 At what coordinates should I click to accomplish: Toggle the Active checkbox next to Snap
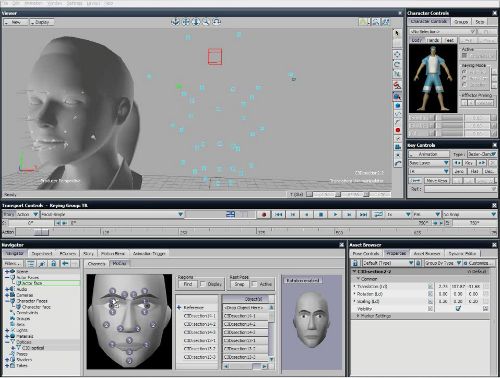tap(255, 284)
